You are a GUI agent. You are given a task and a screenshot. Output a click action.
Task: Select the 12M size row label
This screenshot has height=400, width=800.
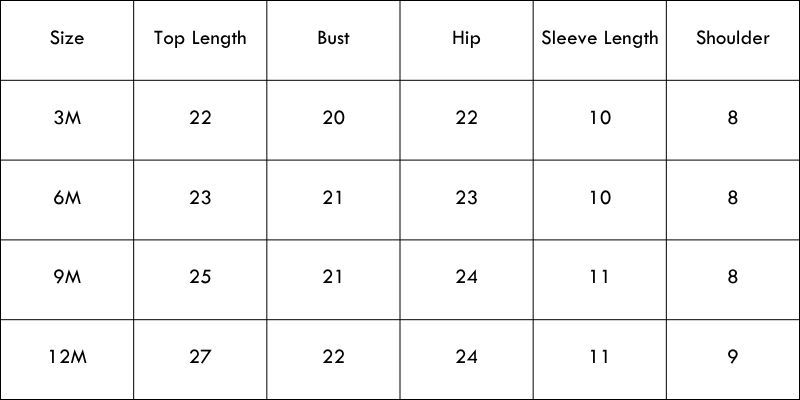[67, 357]
